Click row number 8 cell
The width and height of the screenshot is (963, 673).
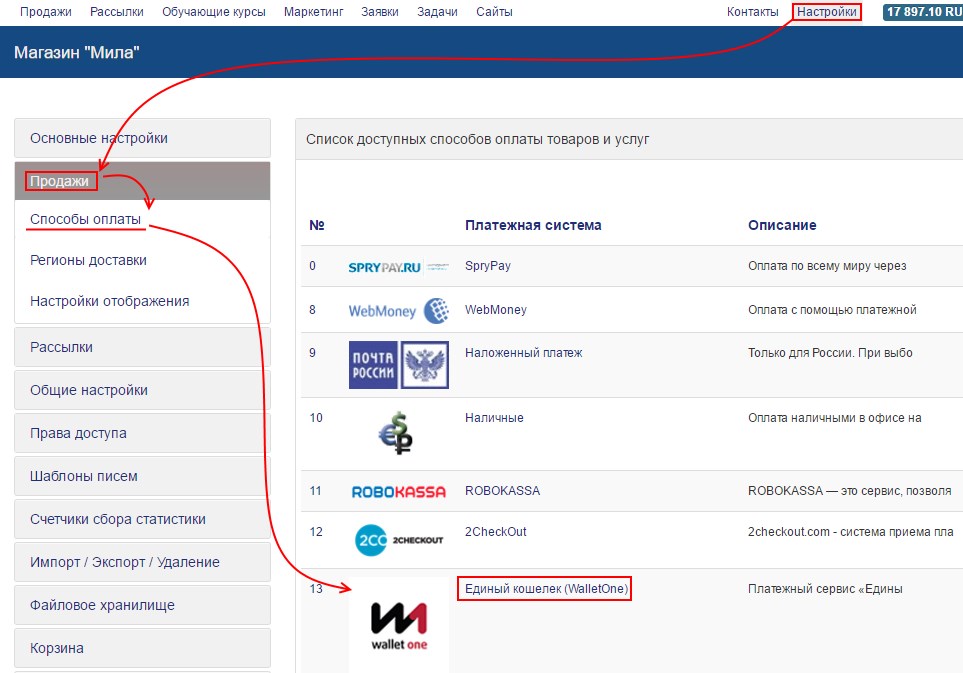click(313, 310)
